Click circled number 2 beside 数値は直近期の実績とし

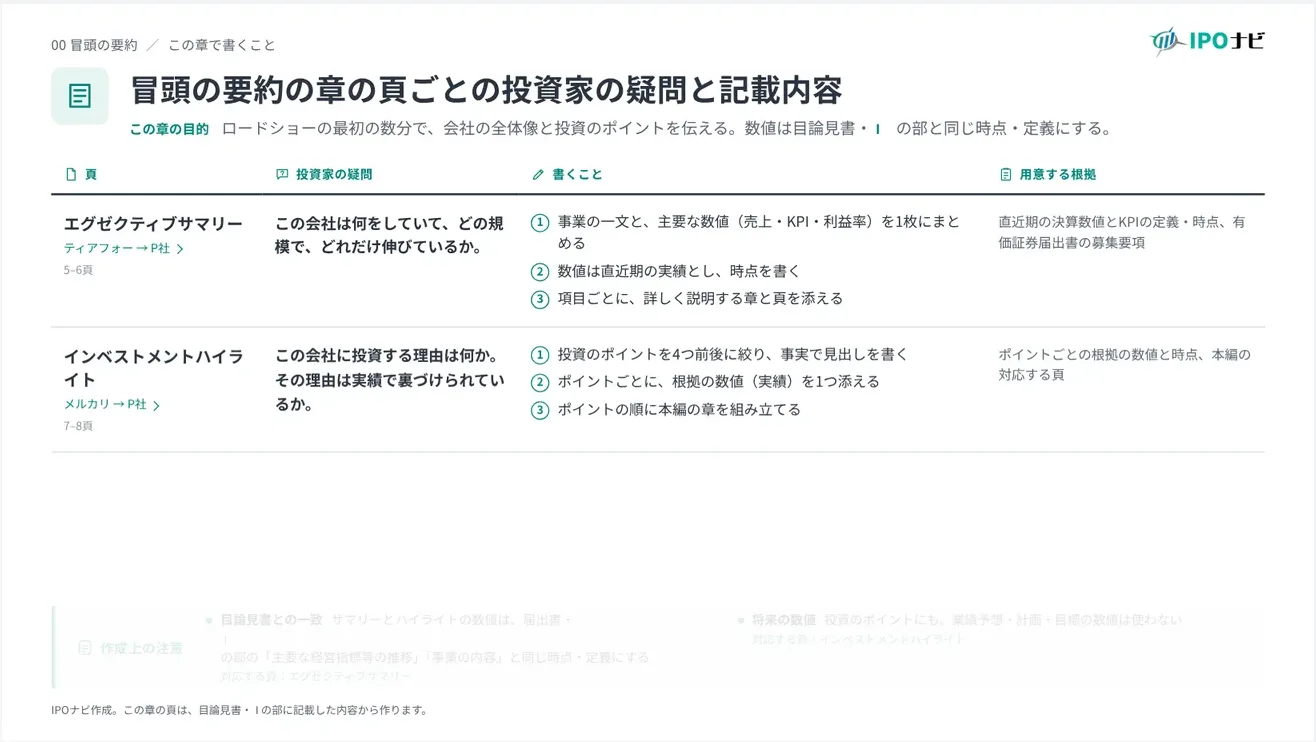coord(540,271)
